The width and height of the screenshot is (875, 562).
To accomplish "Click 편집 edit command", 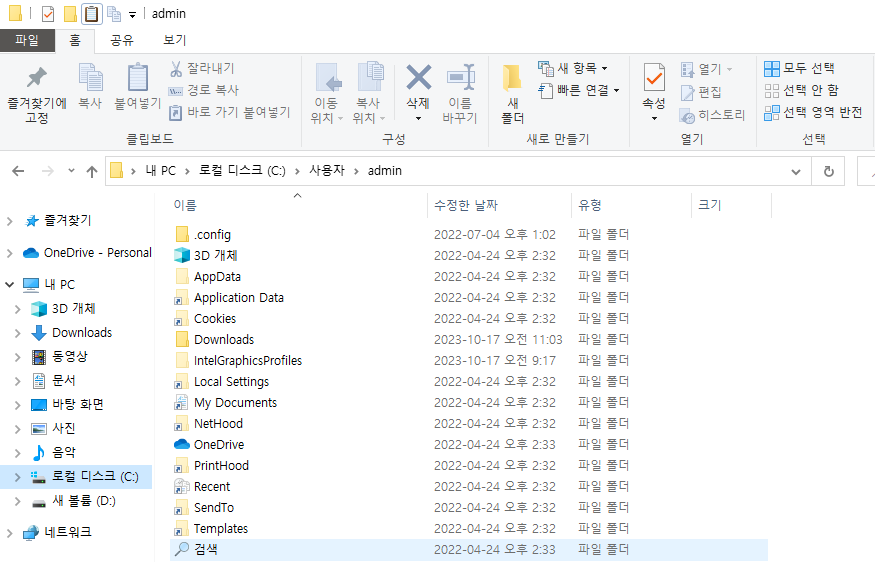I will tap(701, 92).
